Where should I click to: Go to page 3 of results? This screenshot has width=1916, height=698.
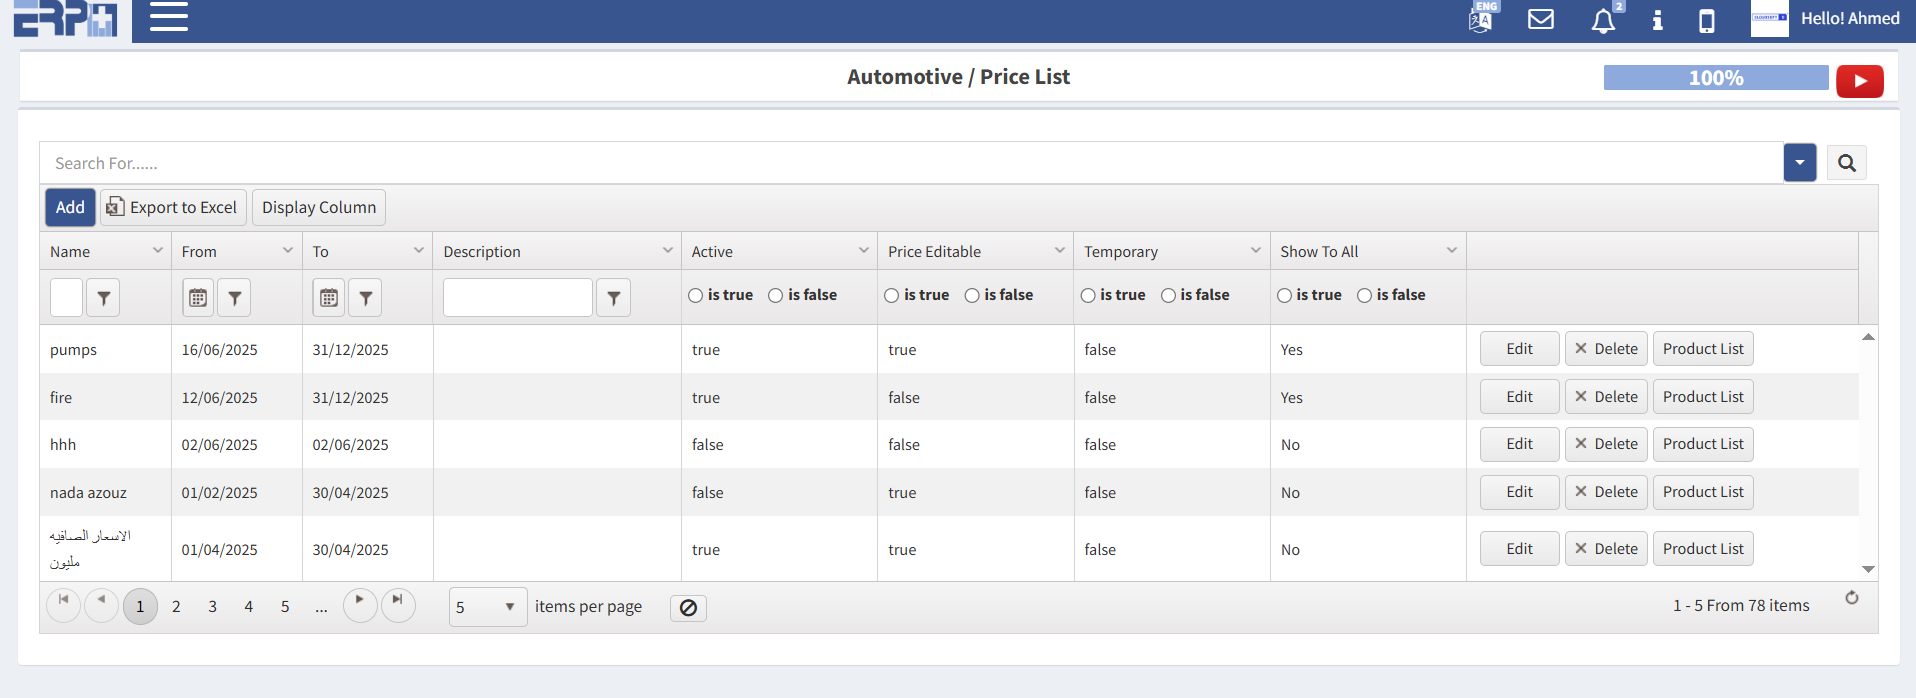(x=212, y=607)
